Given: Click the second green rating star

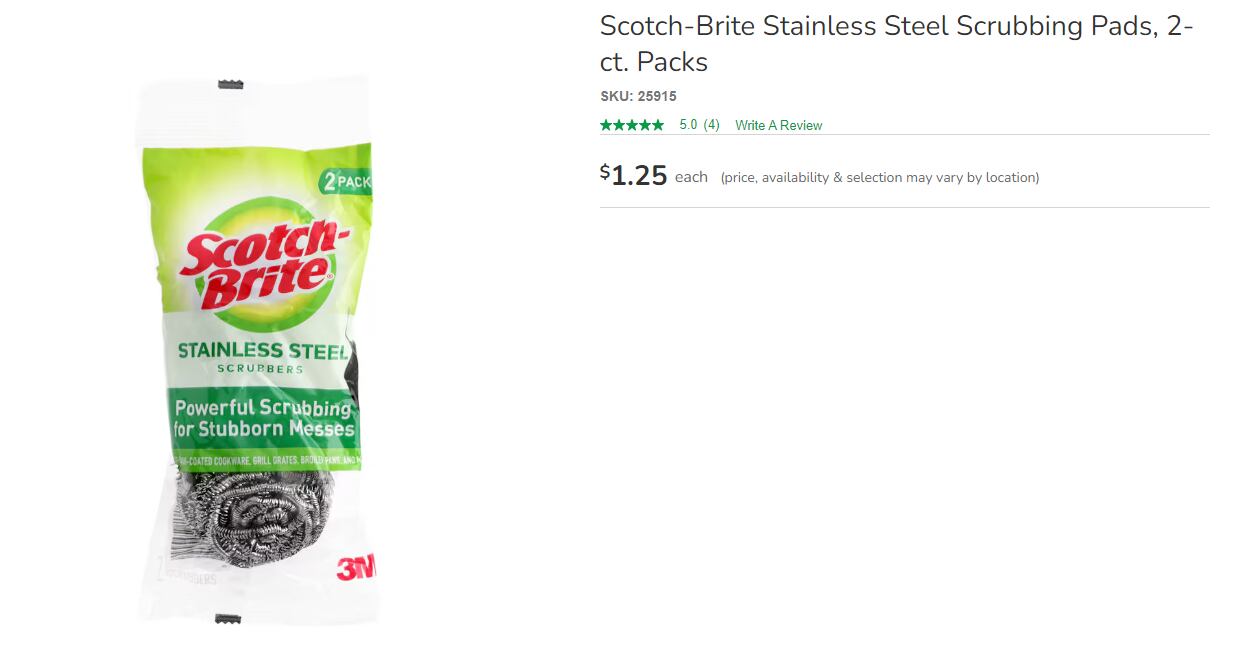Looking at the screenshot, I should (619, 124).
